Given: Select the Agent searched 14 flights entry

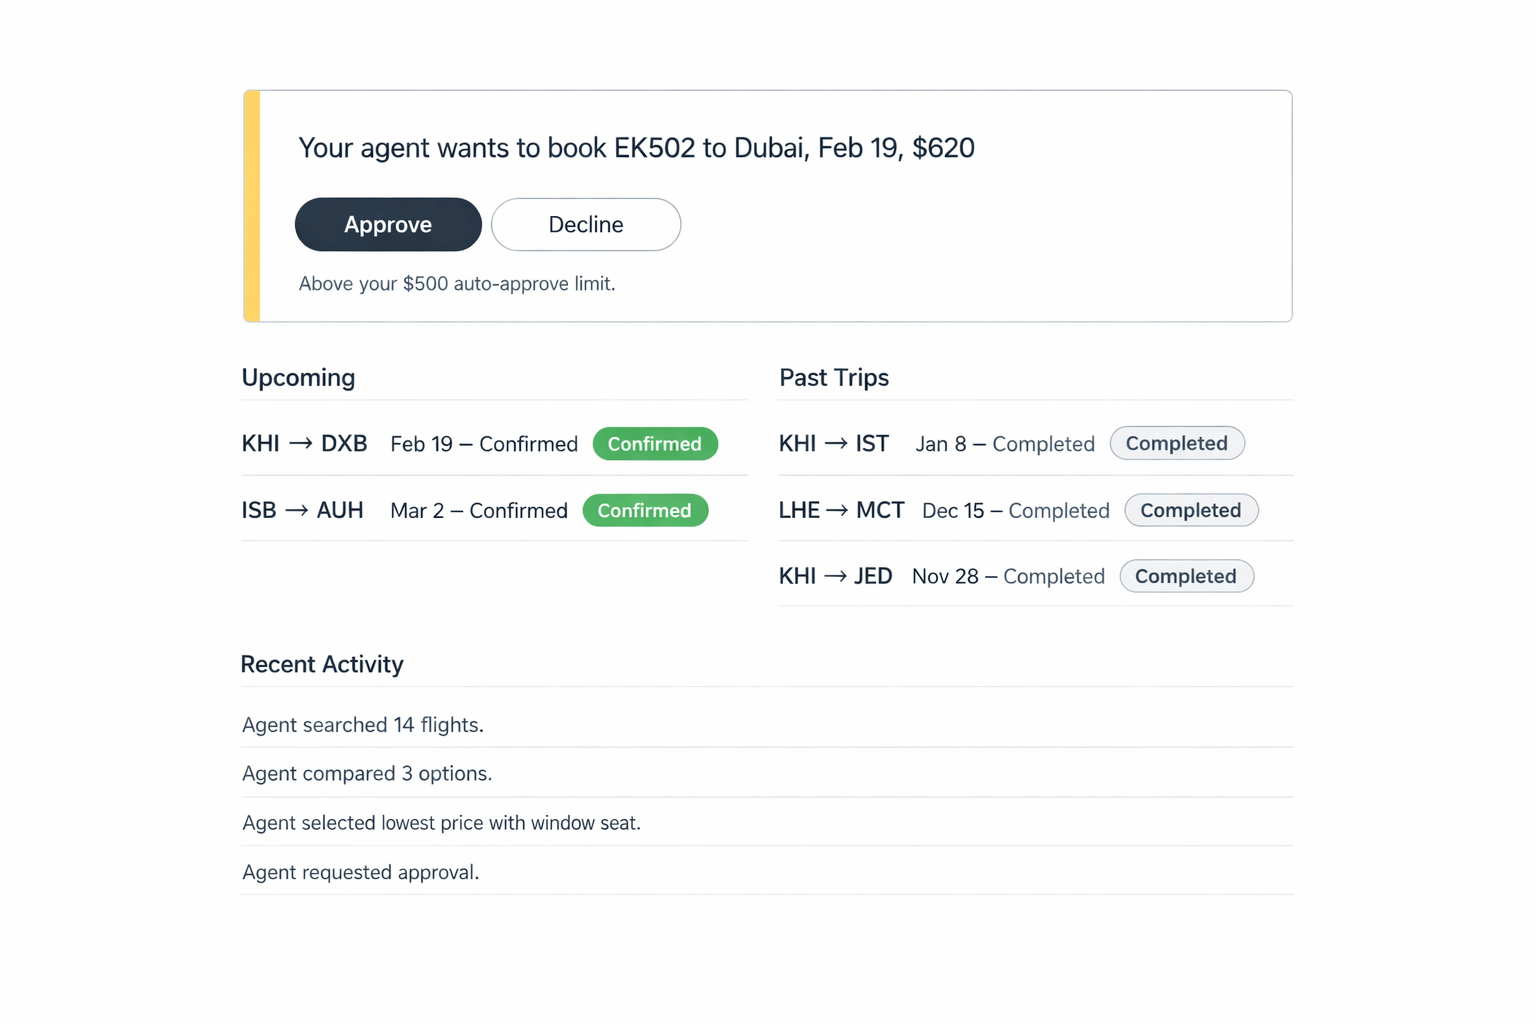Looking at the screenshot, I should pyautogui.click(x=362, y=724).
